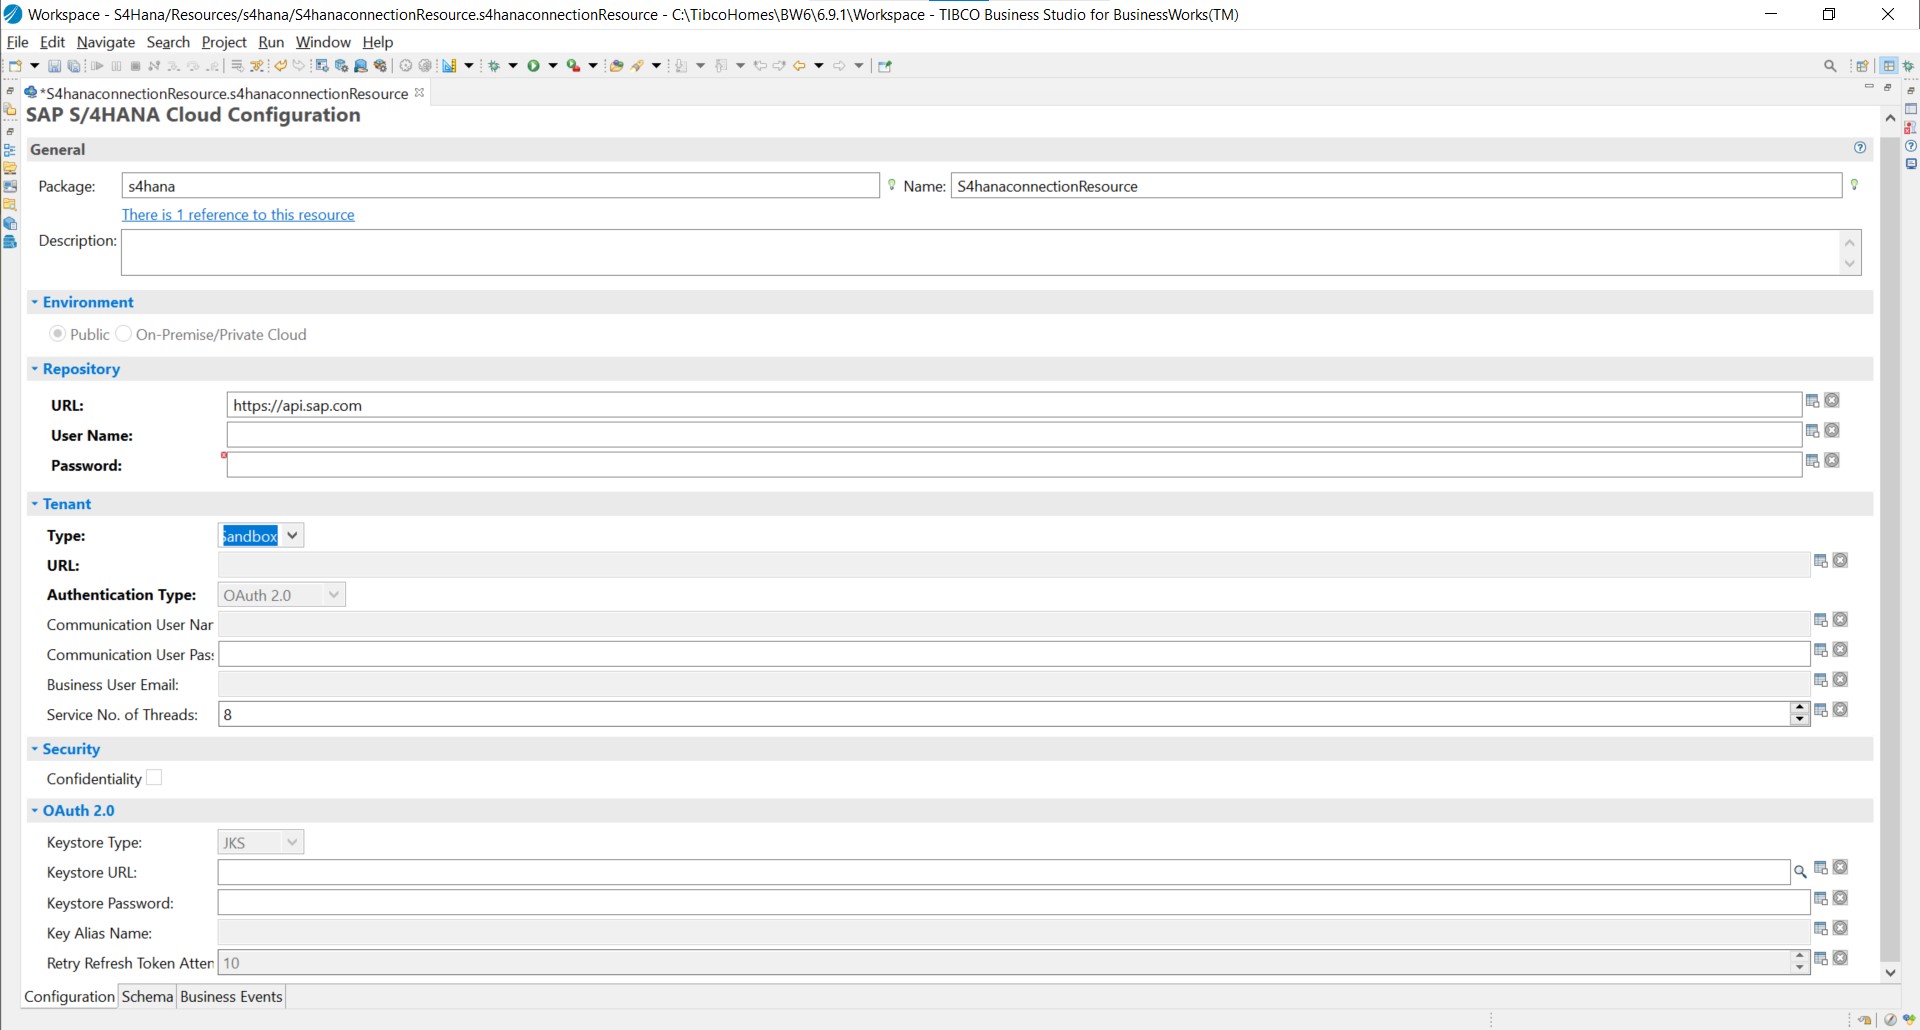Click the Retry Refresh Token spinner up arrow
The height and width of the screenshot is (1030, 1920).
pyautogui.click(x=1800, y=956)
